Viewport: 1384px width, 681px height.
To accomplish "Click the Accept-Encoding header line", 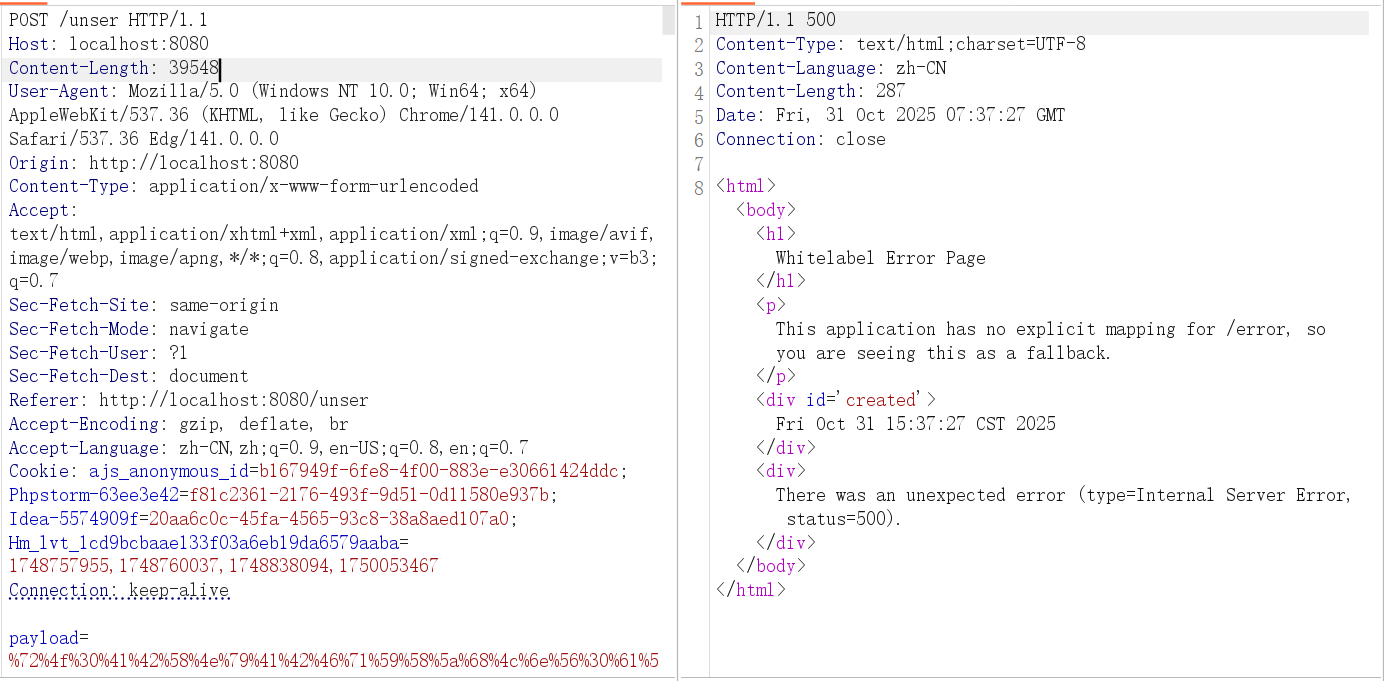I will click(x=178, y=424).
